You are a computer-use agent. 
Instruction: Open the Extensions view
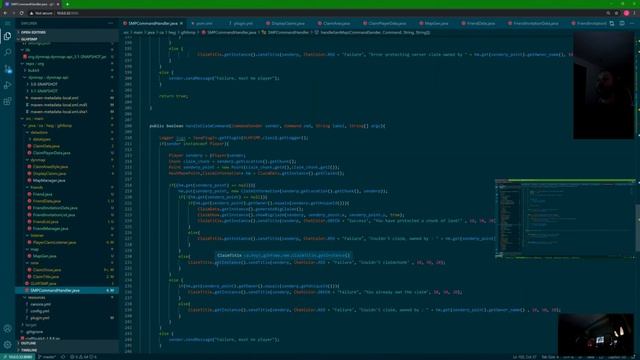[7, 101]
